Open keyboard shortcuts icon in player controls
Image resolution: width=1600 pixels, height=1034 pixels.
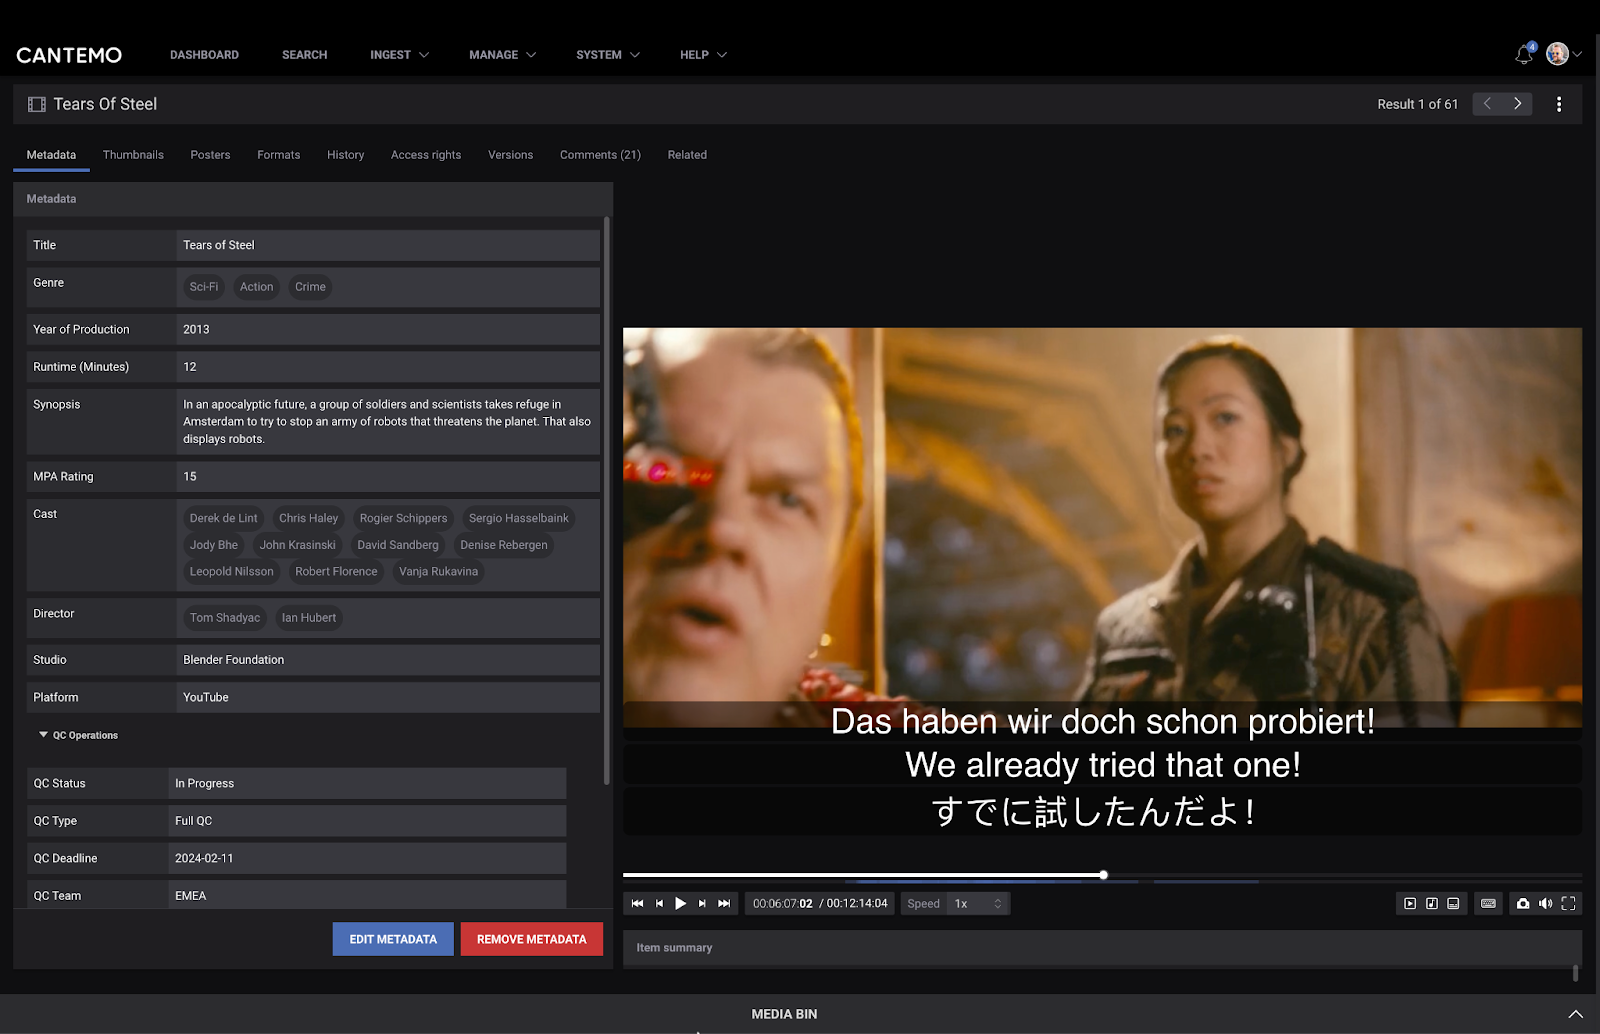[x=1487, y=903]
